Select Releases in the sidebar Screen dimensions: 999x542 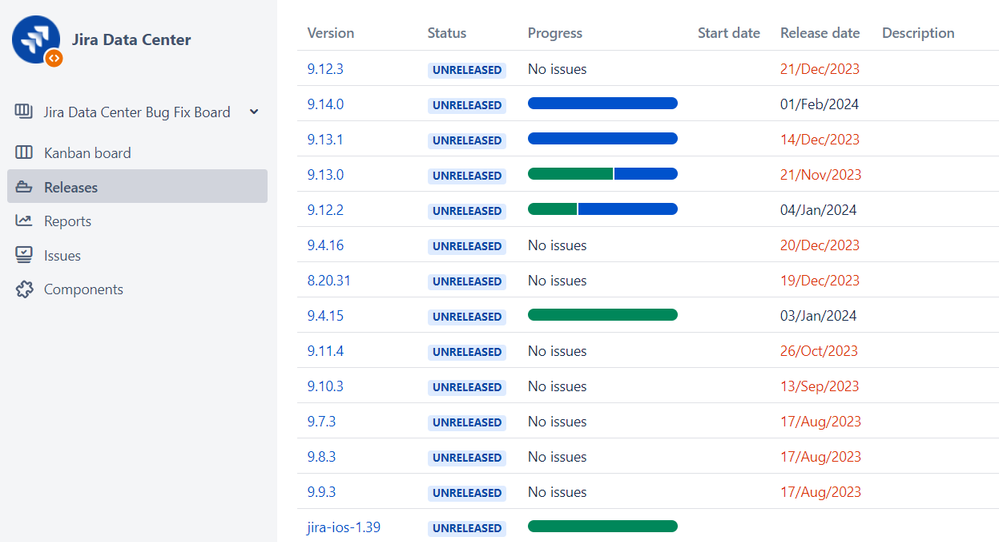tap(137, 186)
